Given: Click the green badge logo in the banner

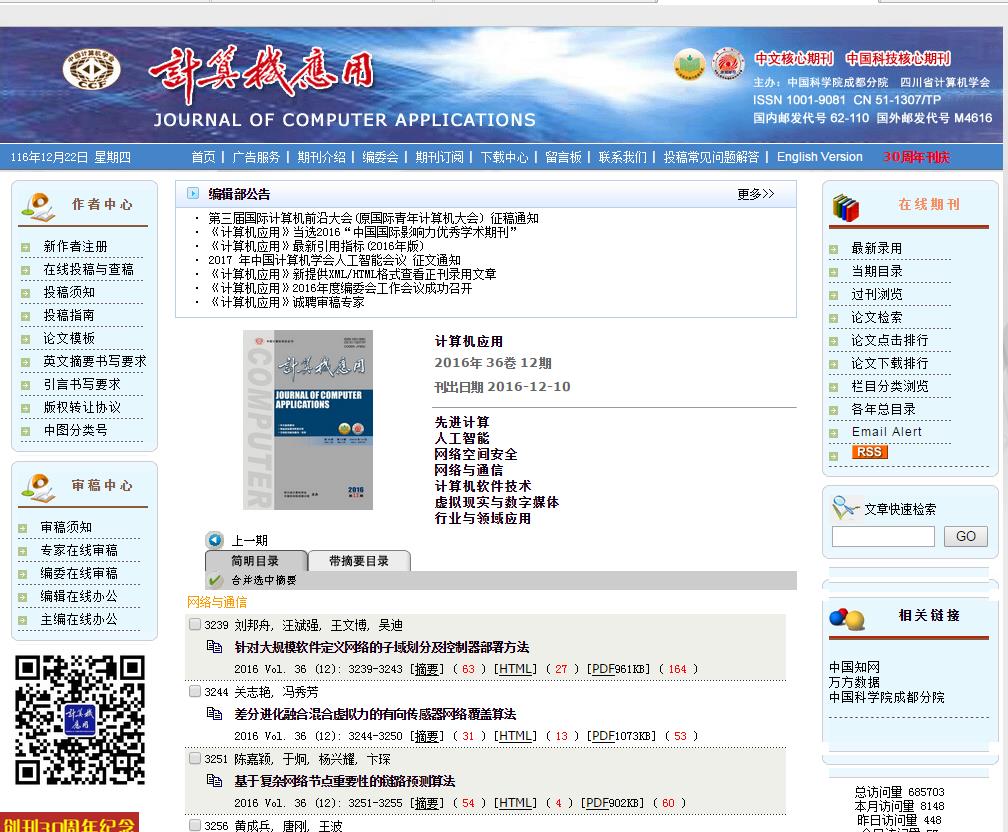Looking at the screenshot, I should (x=689, y=65).
